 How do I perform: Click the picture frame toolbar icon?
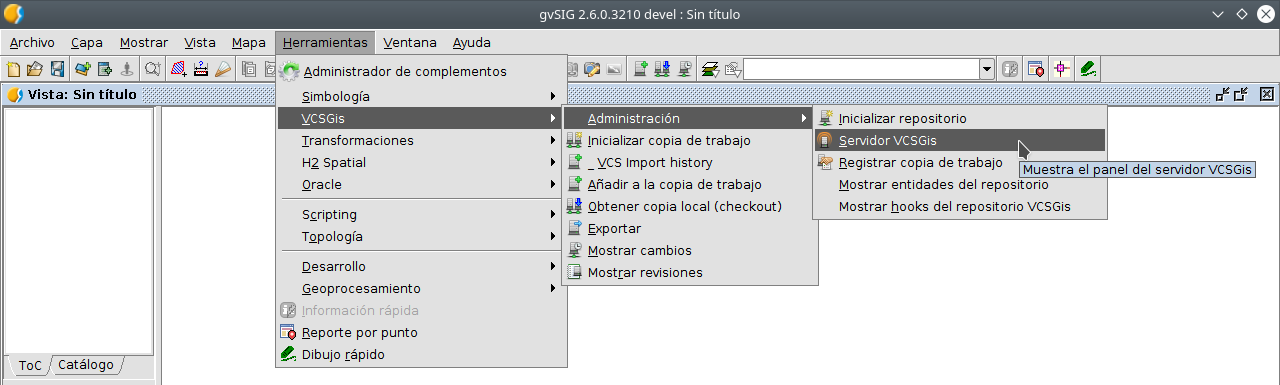[x=613, y=69]
